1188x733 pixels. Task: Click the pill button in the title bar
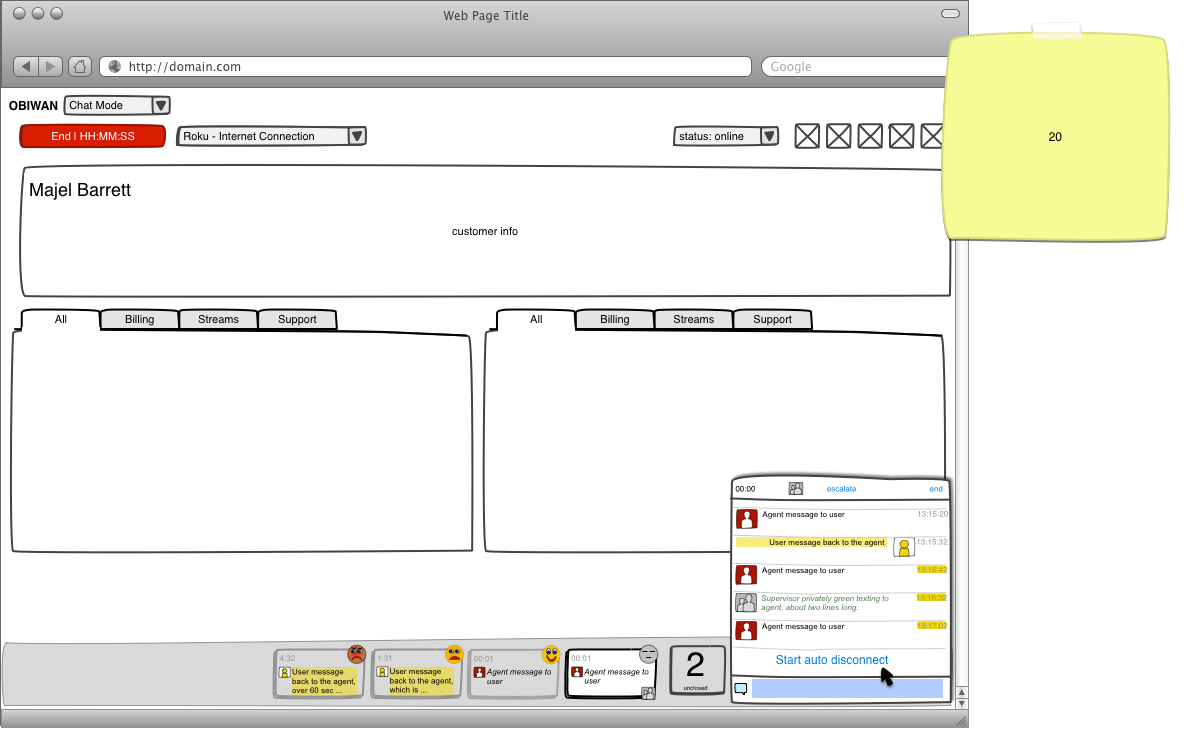point(950,14)
